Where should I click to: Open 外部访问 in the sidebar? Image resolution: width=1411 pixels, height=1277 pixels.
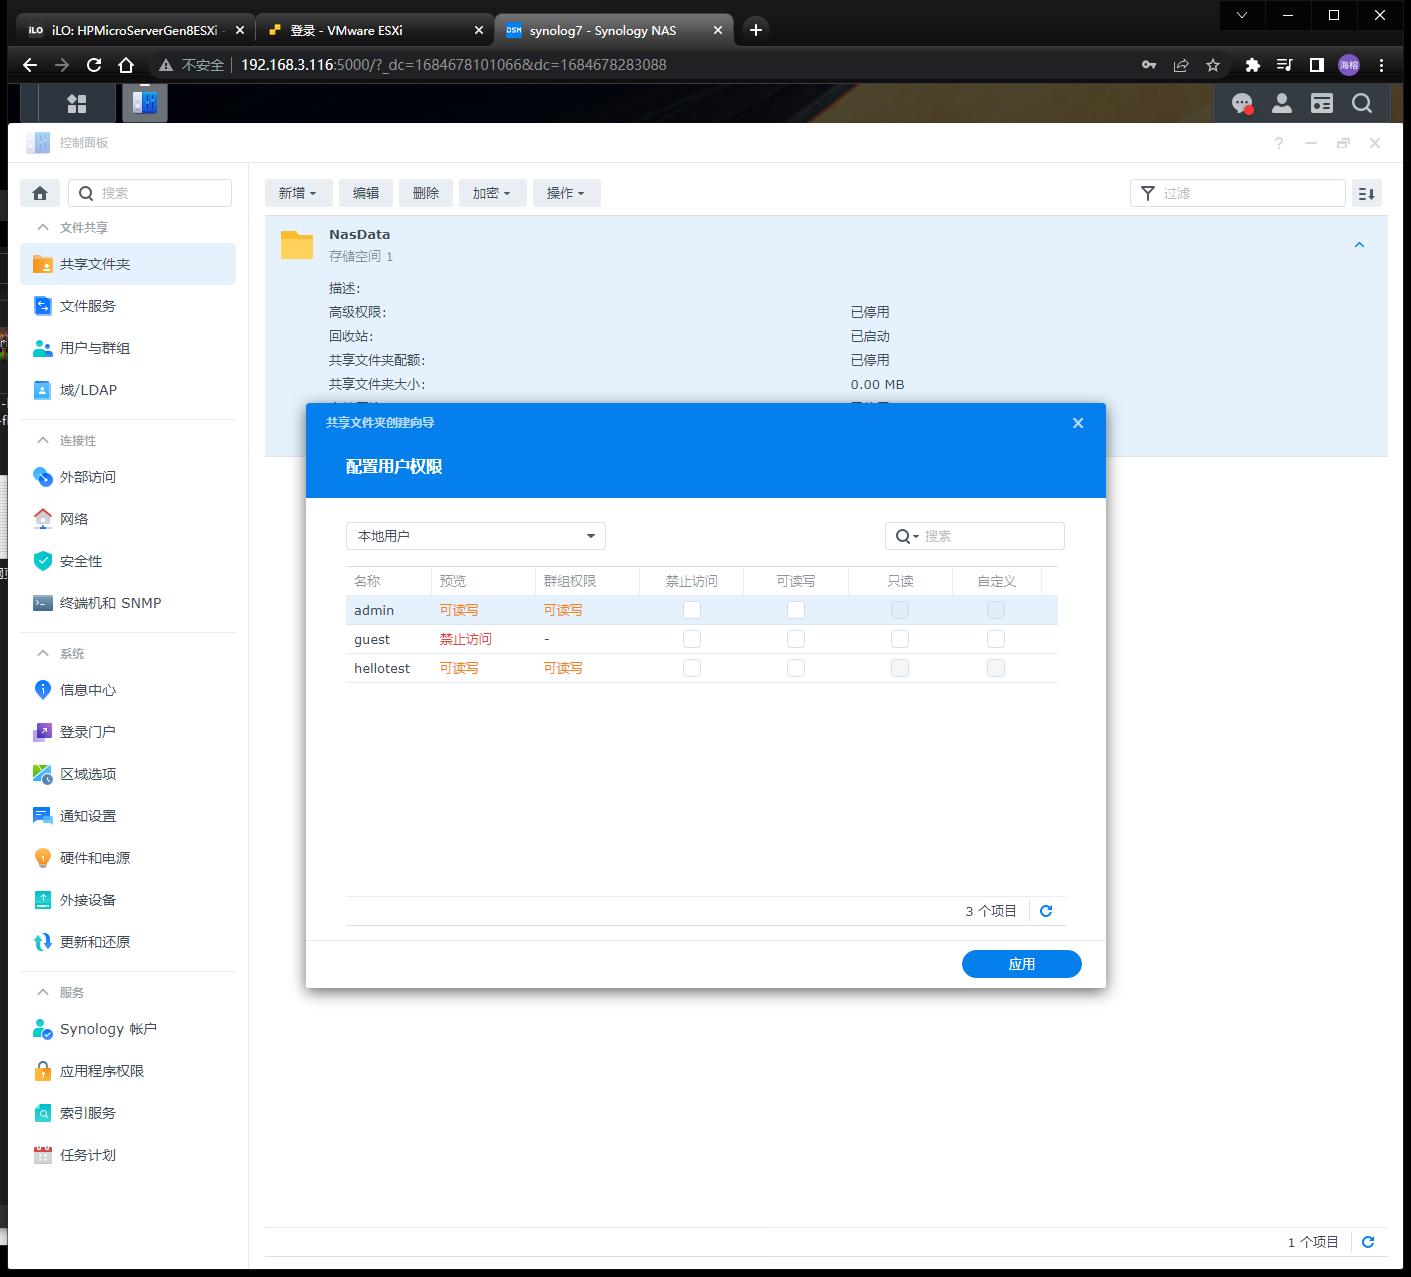128,477
